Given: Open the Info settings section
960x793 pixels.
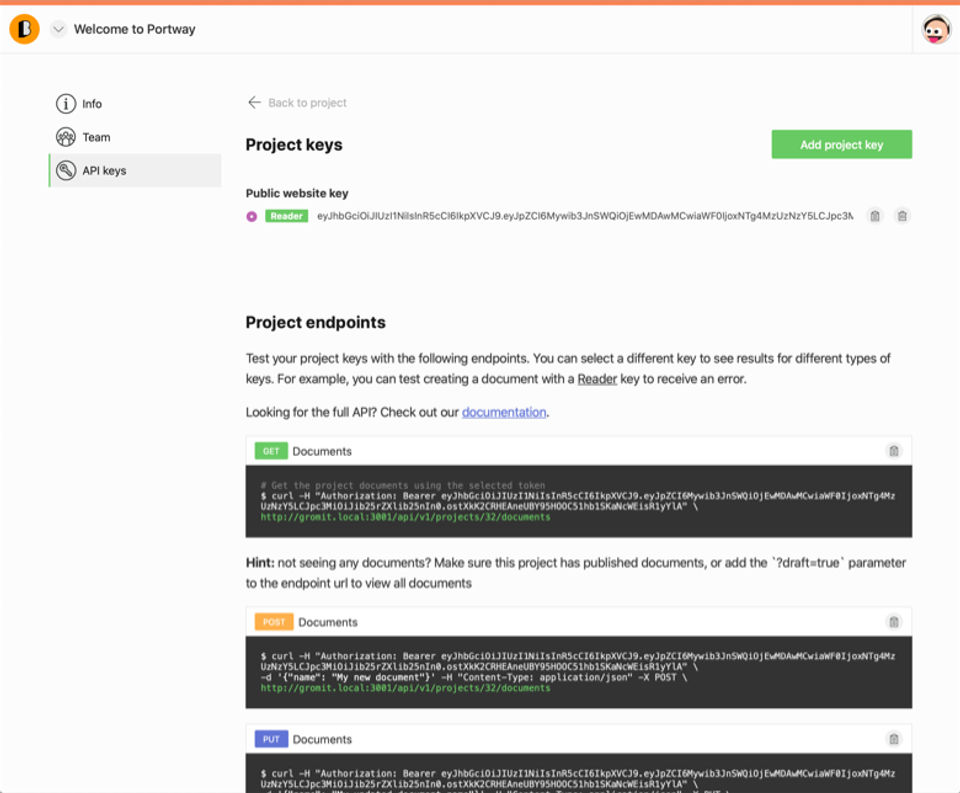Looking at the screenshot, I should click(x=135, y=103).
